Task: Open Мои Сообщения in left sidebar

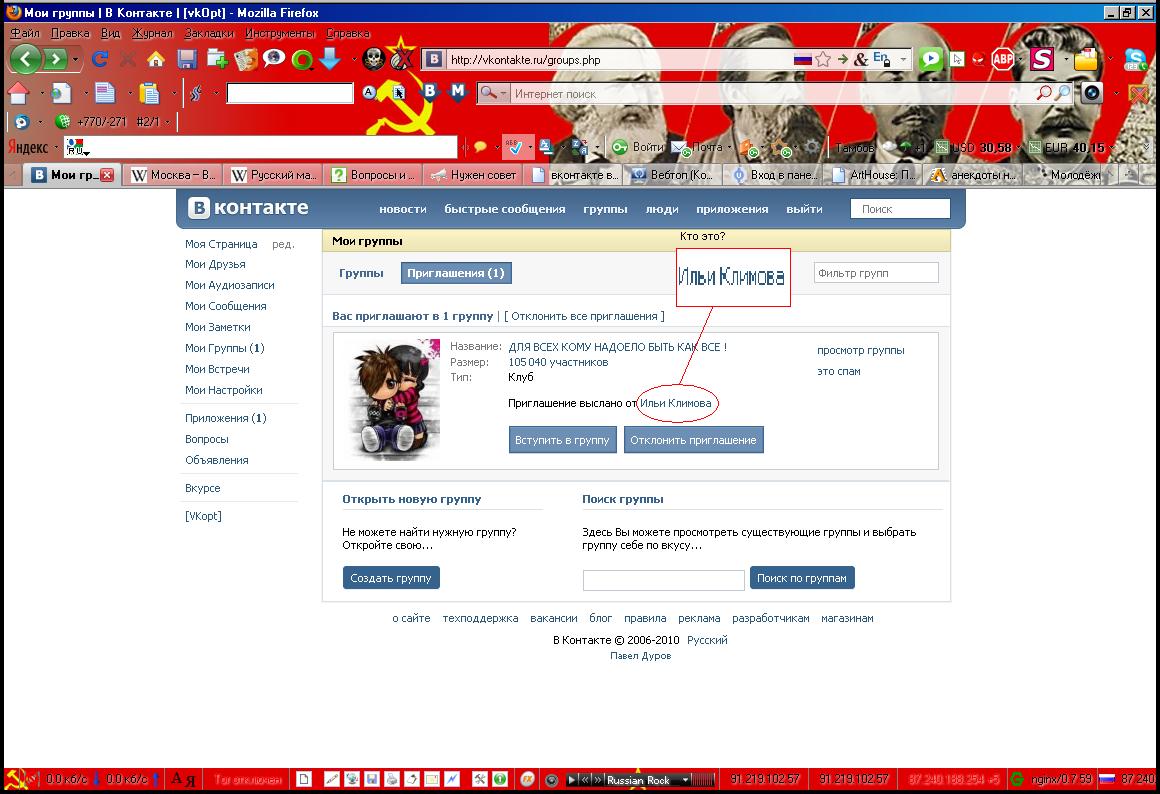Action: (x=226, y=306)
